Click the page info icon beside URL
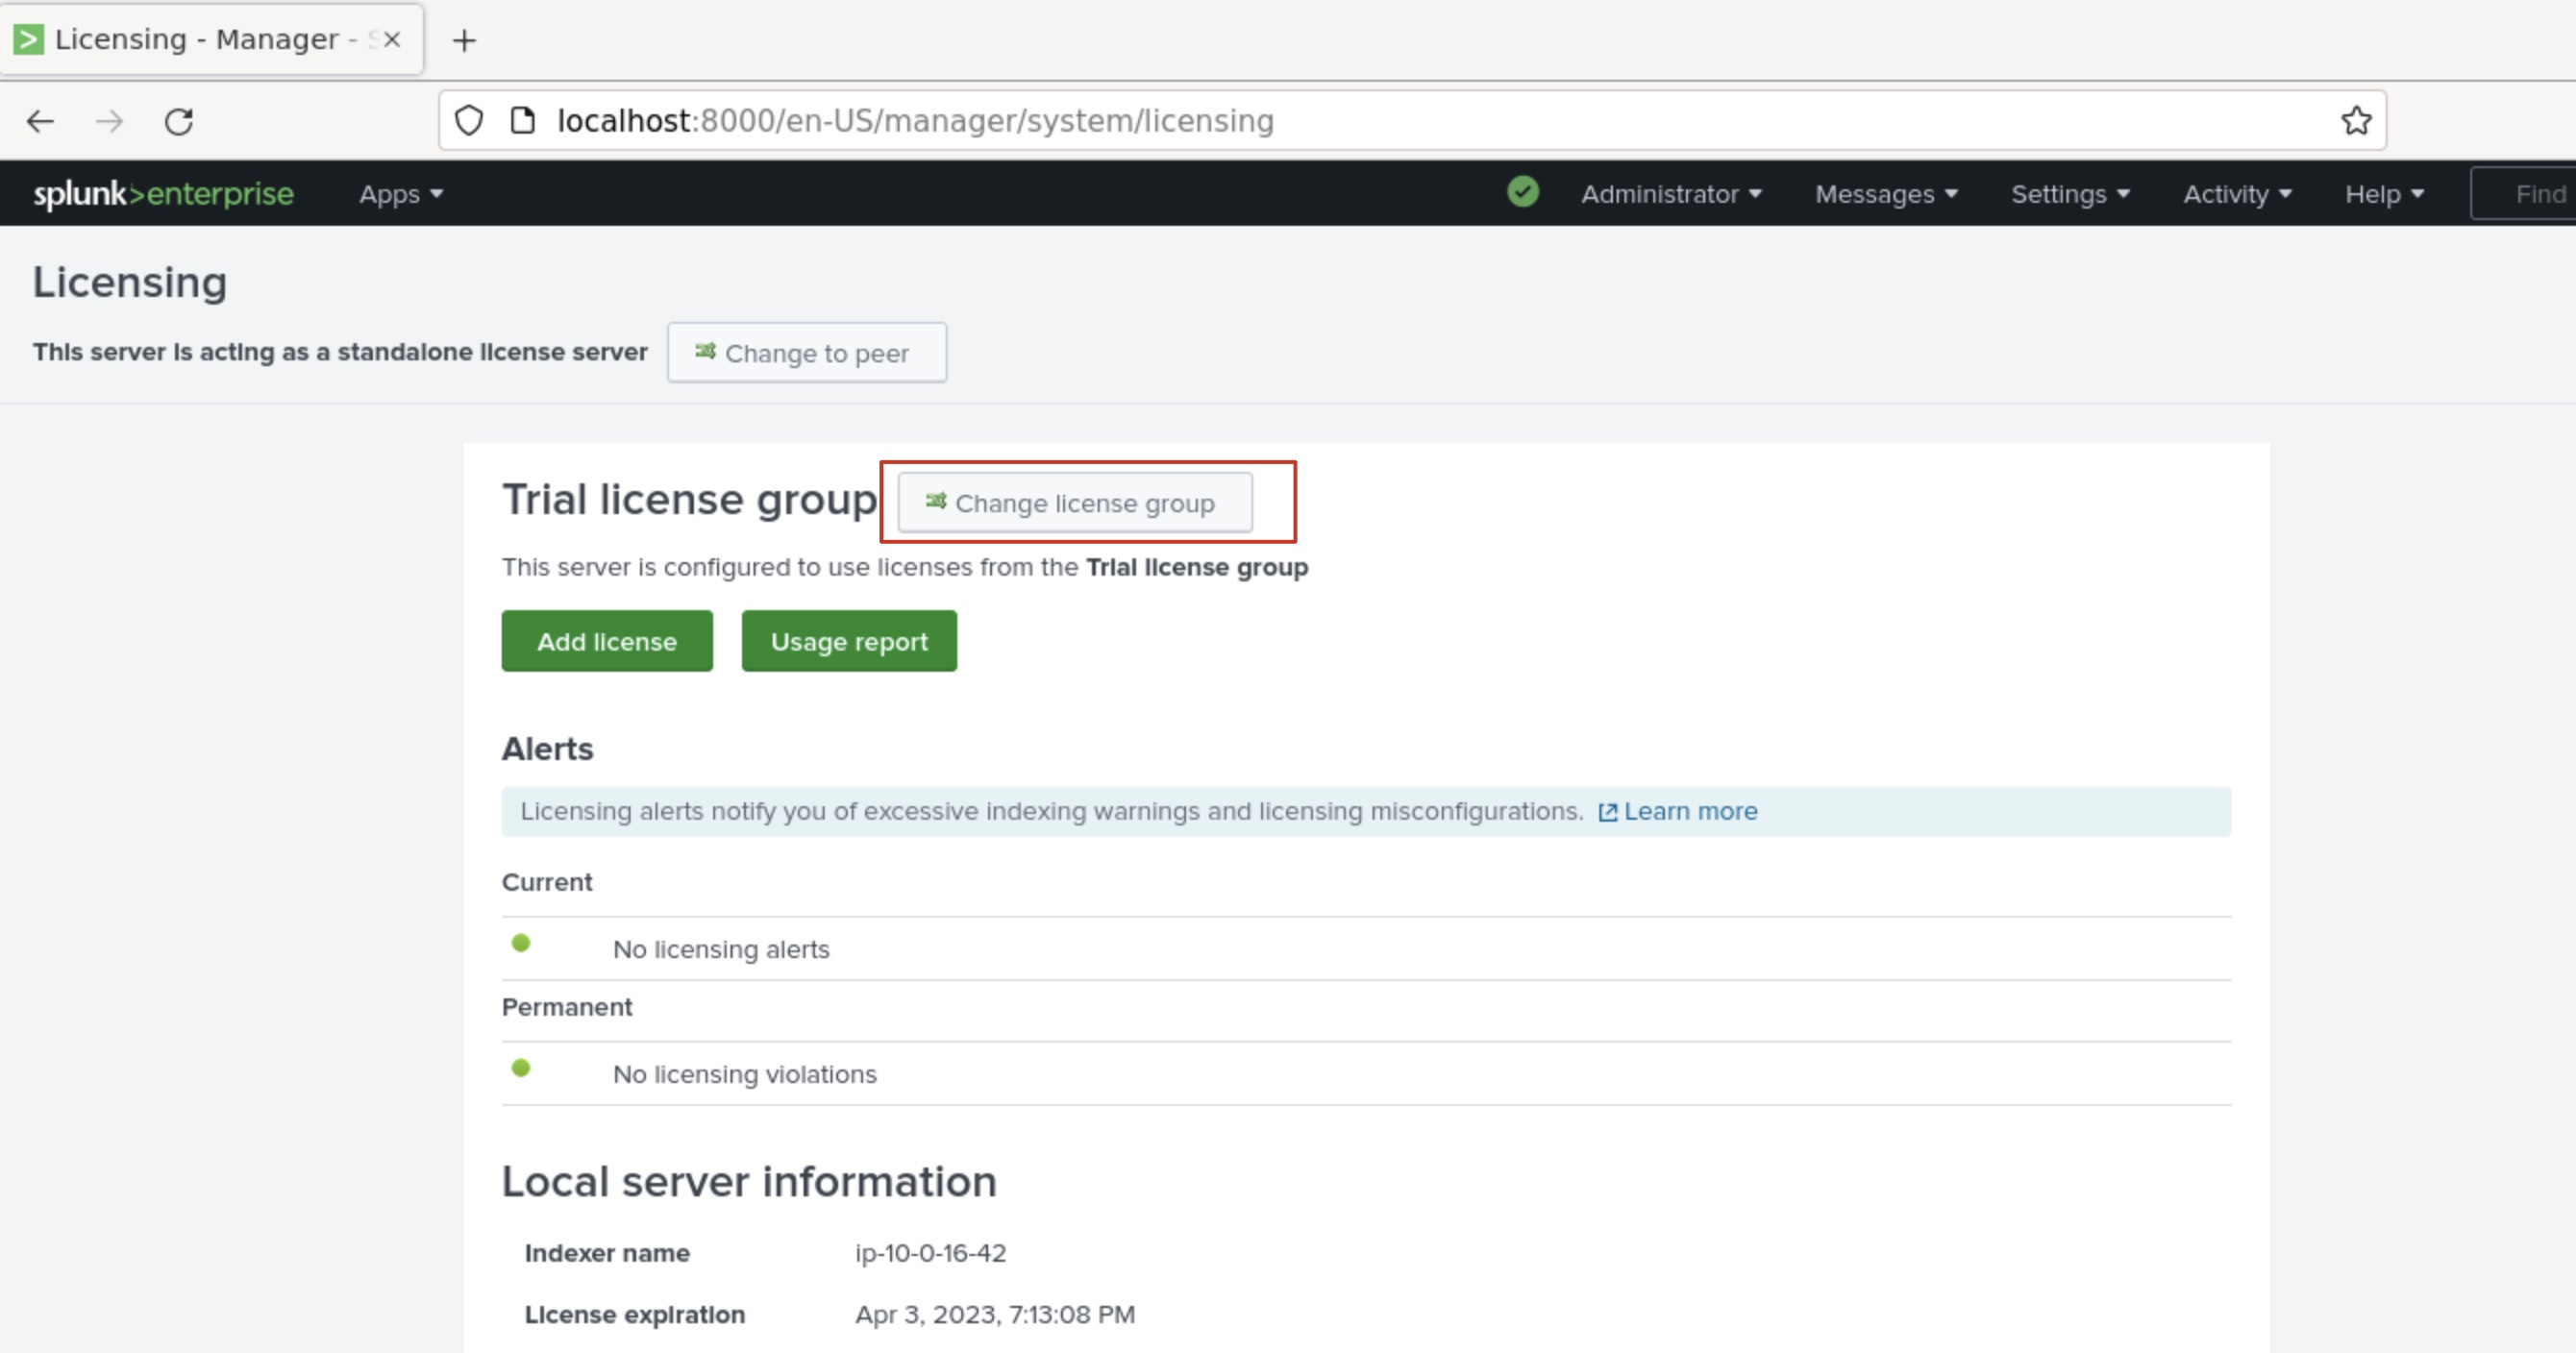This screenshot has height=1353, width=2576. tap(522, 120)
